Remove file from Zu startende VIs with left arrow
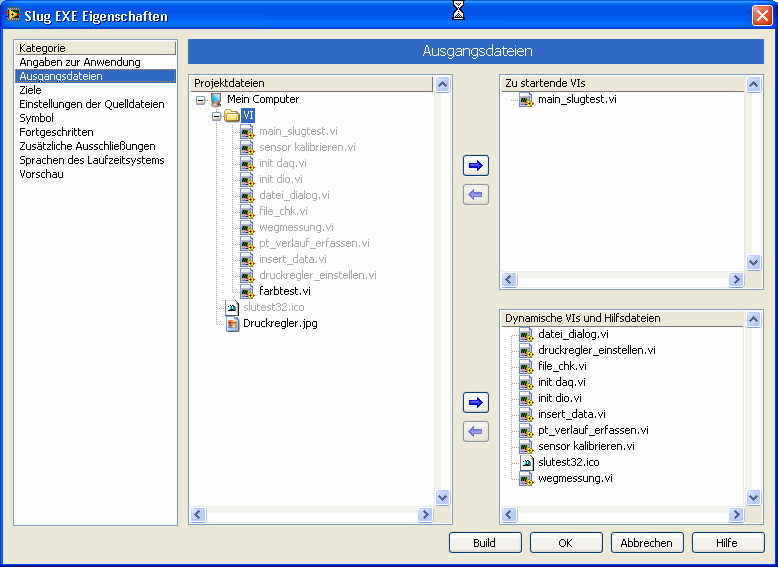 [x=476, y=194]
